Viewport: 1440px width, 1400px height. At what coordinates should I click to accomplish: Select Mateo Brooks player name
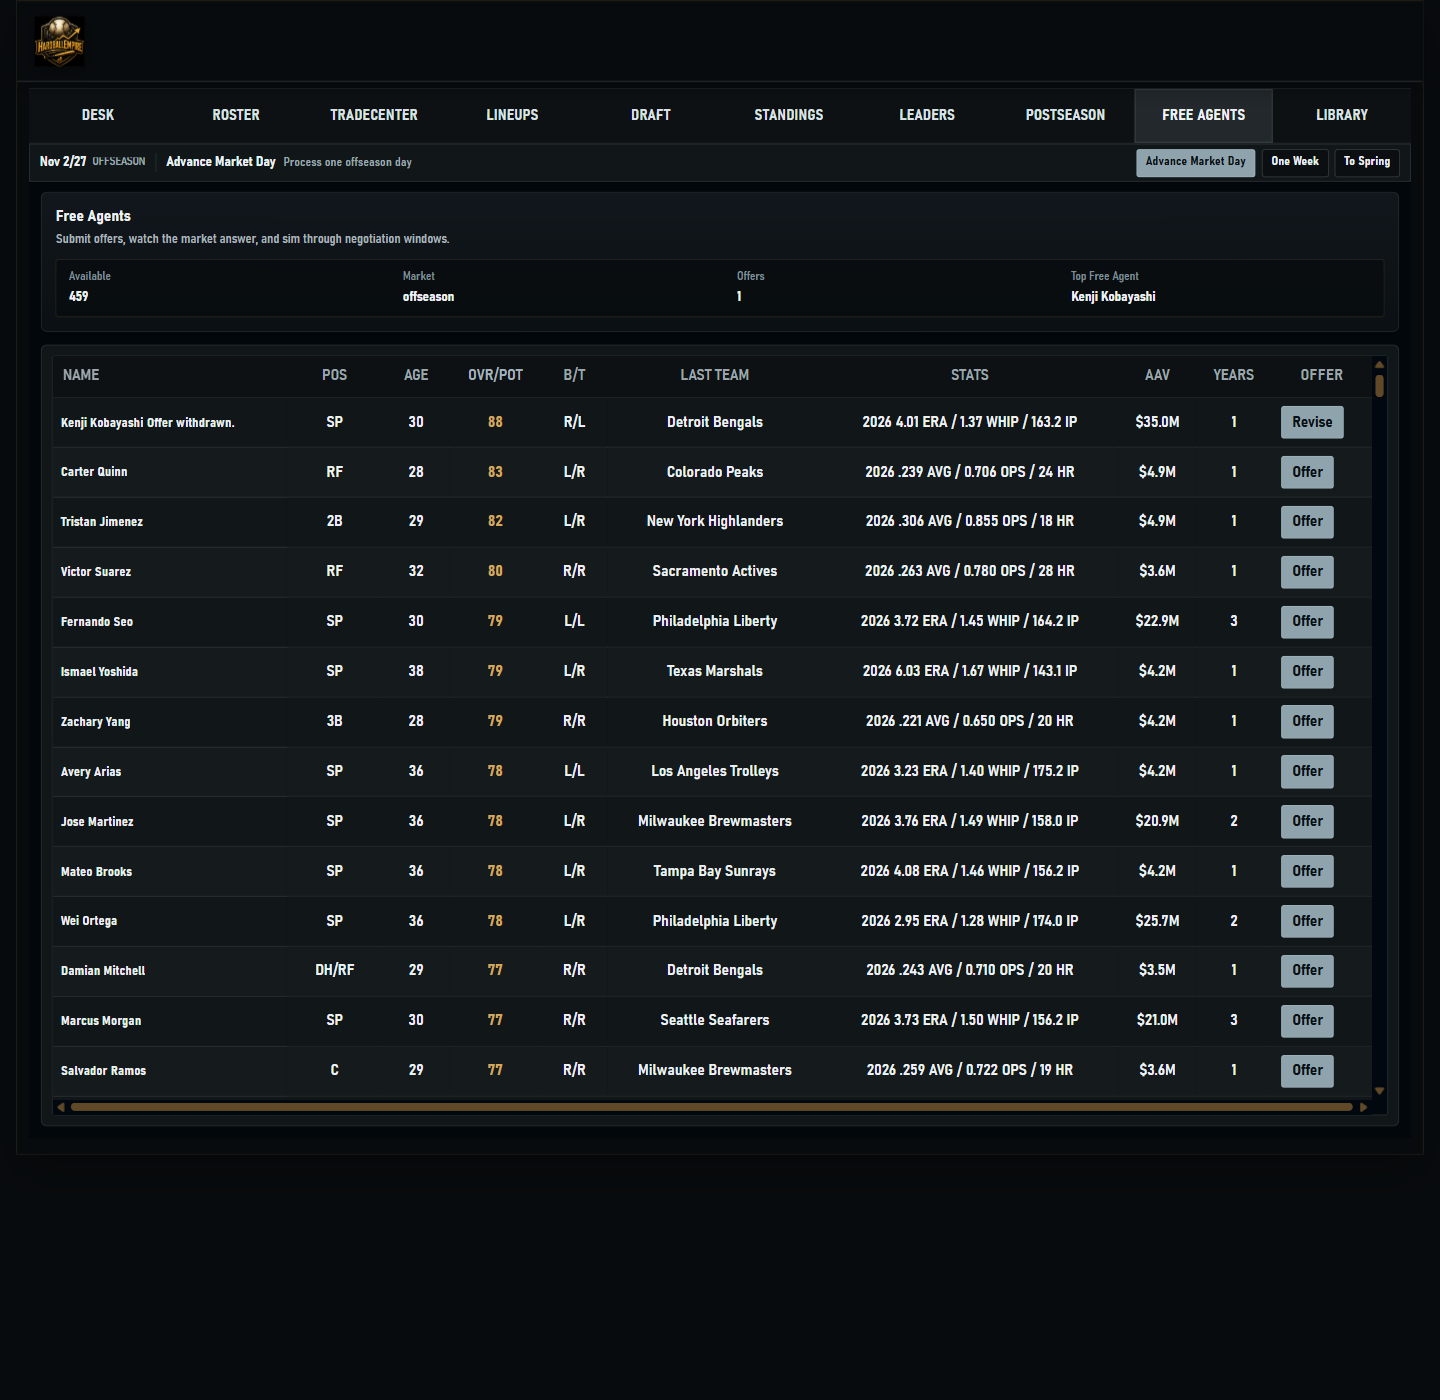(x=96, y=872)
